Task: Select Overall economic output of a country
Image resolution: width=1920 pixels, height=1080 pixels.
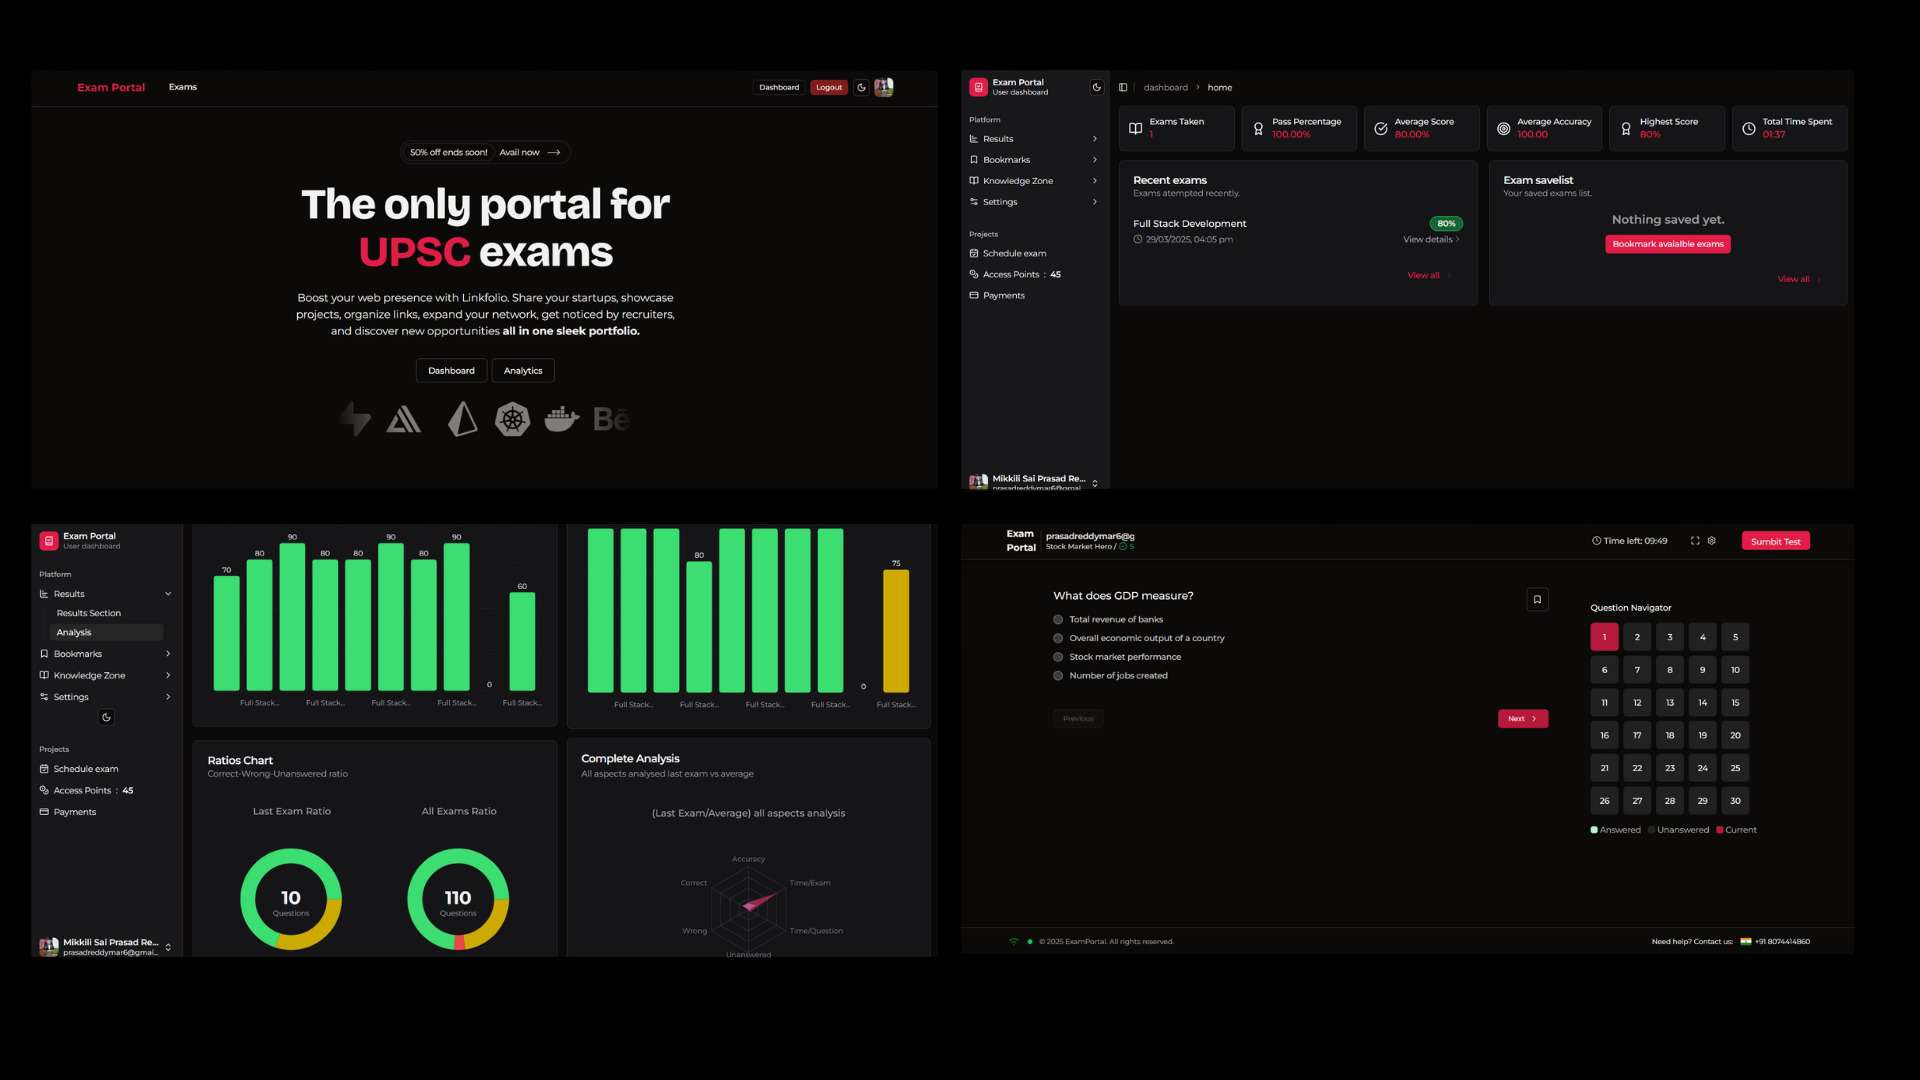Action: pos(1058,638)
